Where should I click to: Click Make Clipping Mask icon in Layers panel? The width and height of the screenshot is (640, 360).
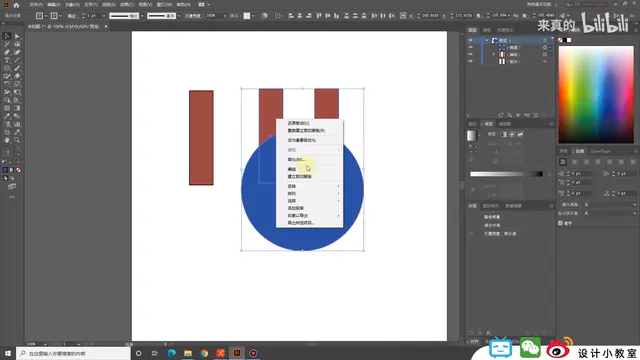(x=518, y=116)
